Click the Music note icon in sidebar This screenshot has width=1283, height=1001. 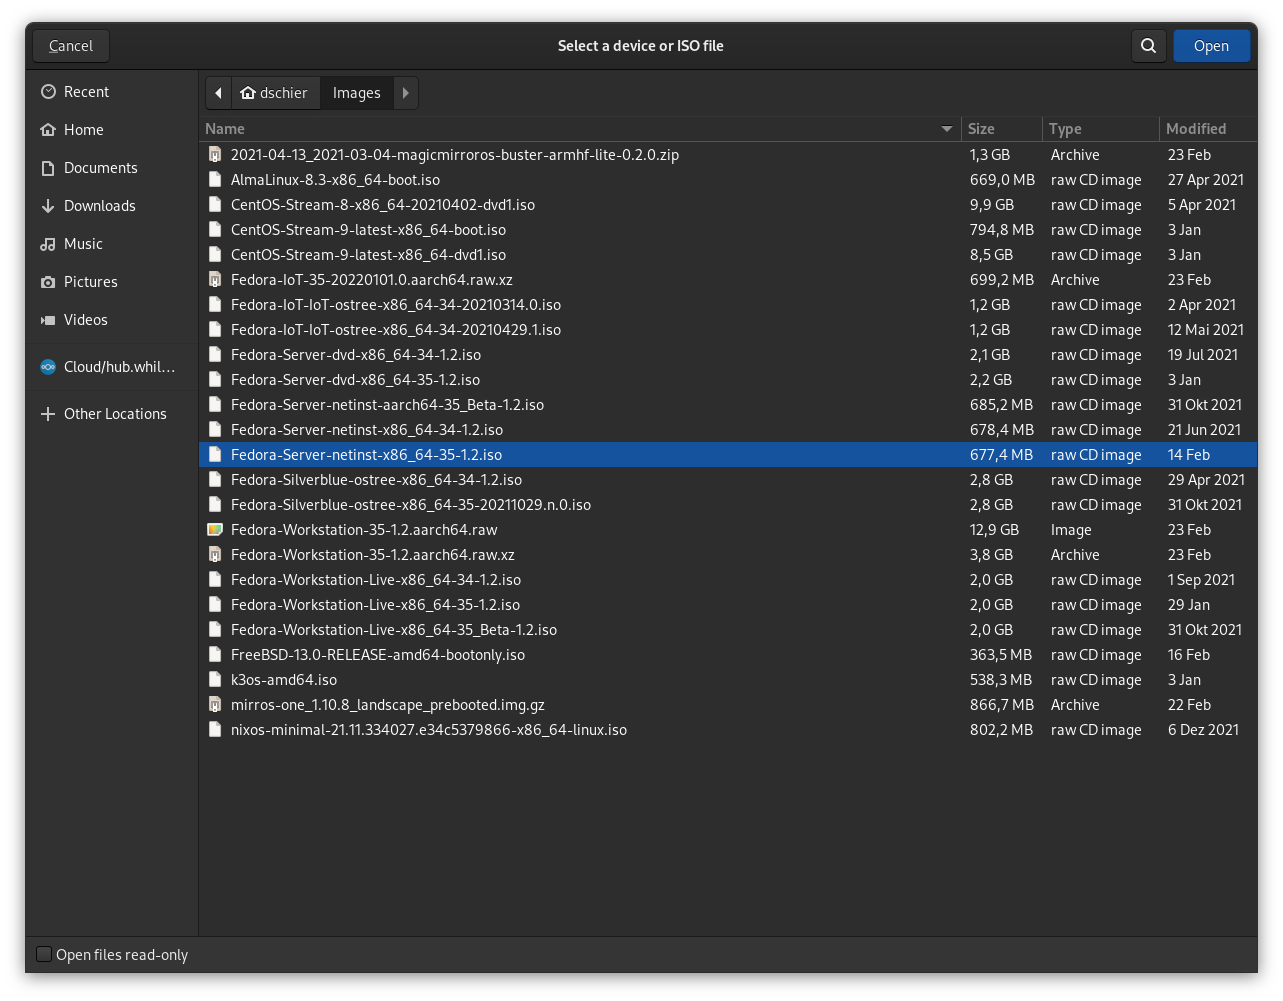(x=48, y=244)
